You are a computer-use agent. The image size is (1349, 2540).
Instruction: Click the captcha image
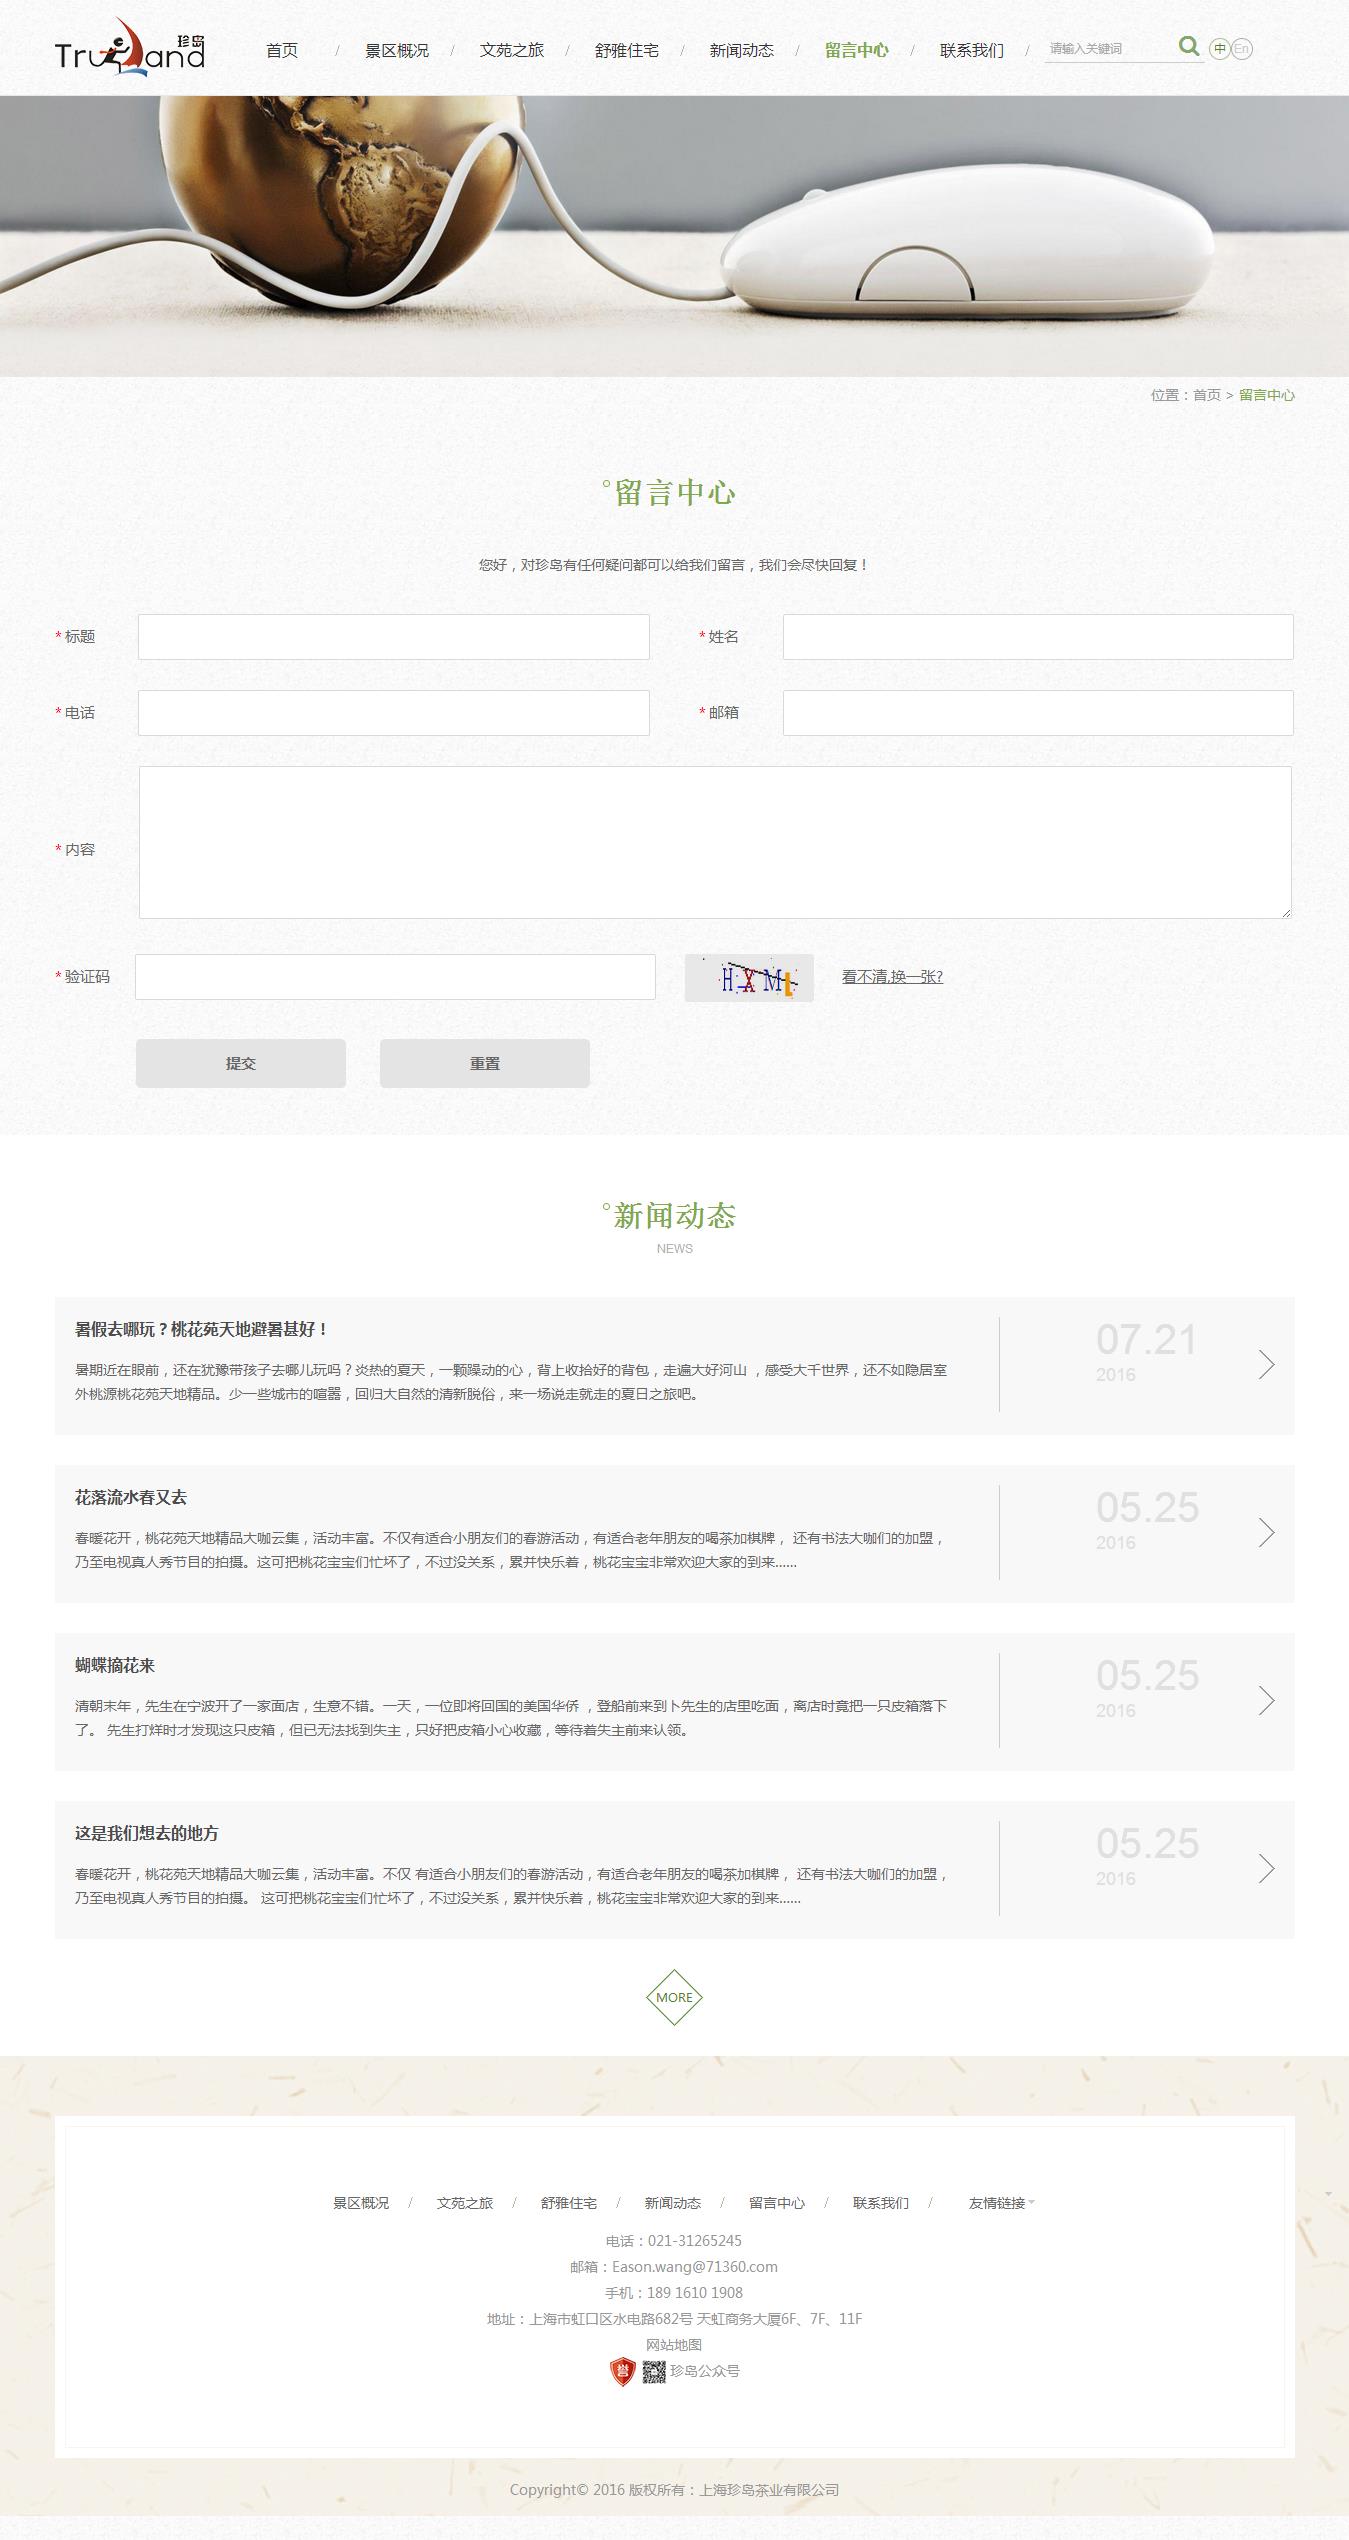[x=749, y=978]
